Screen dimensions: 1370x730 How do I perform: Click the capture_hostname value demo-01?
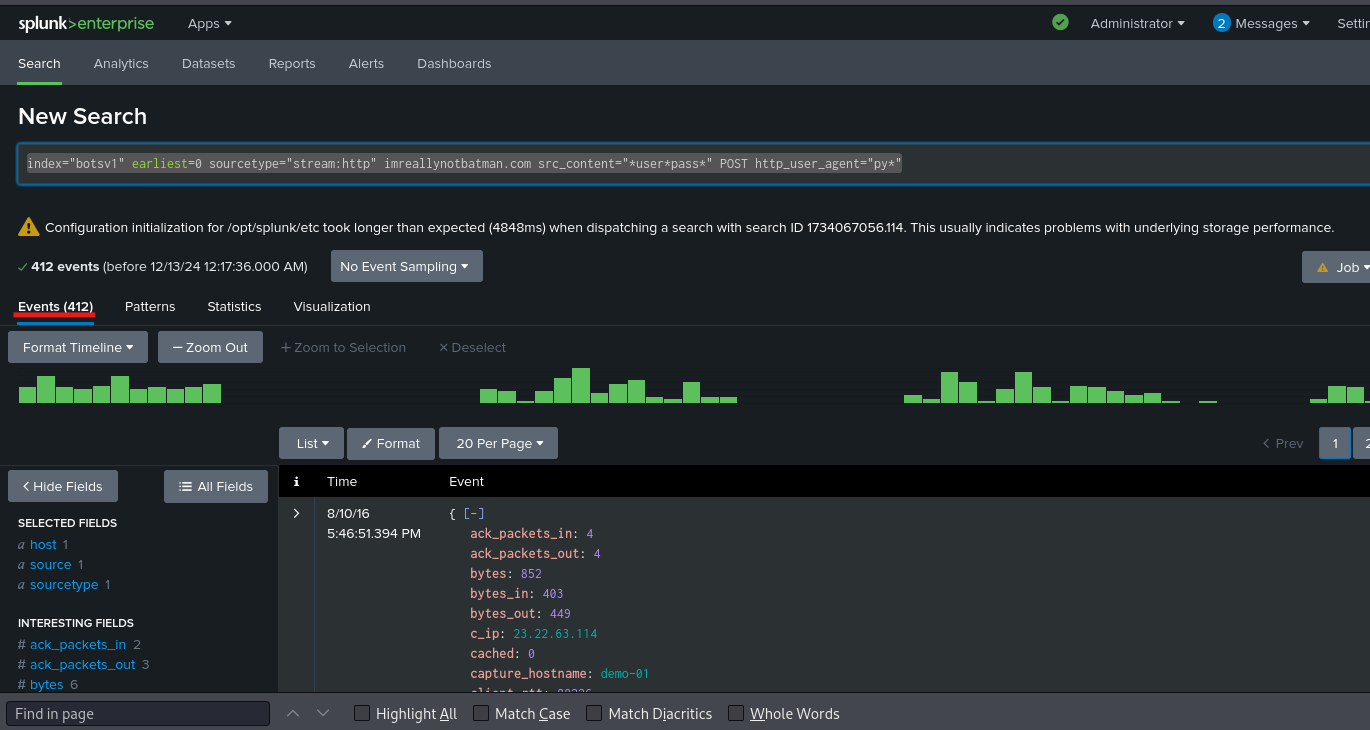(625, 673)
